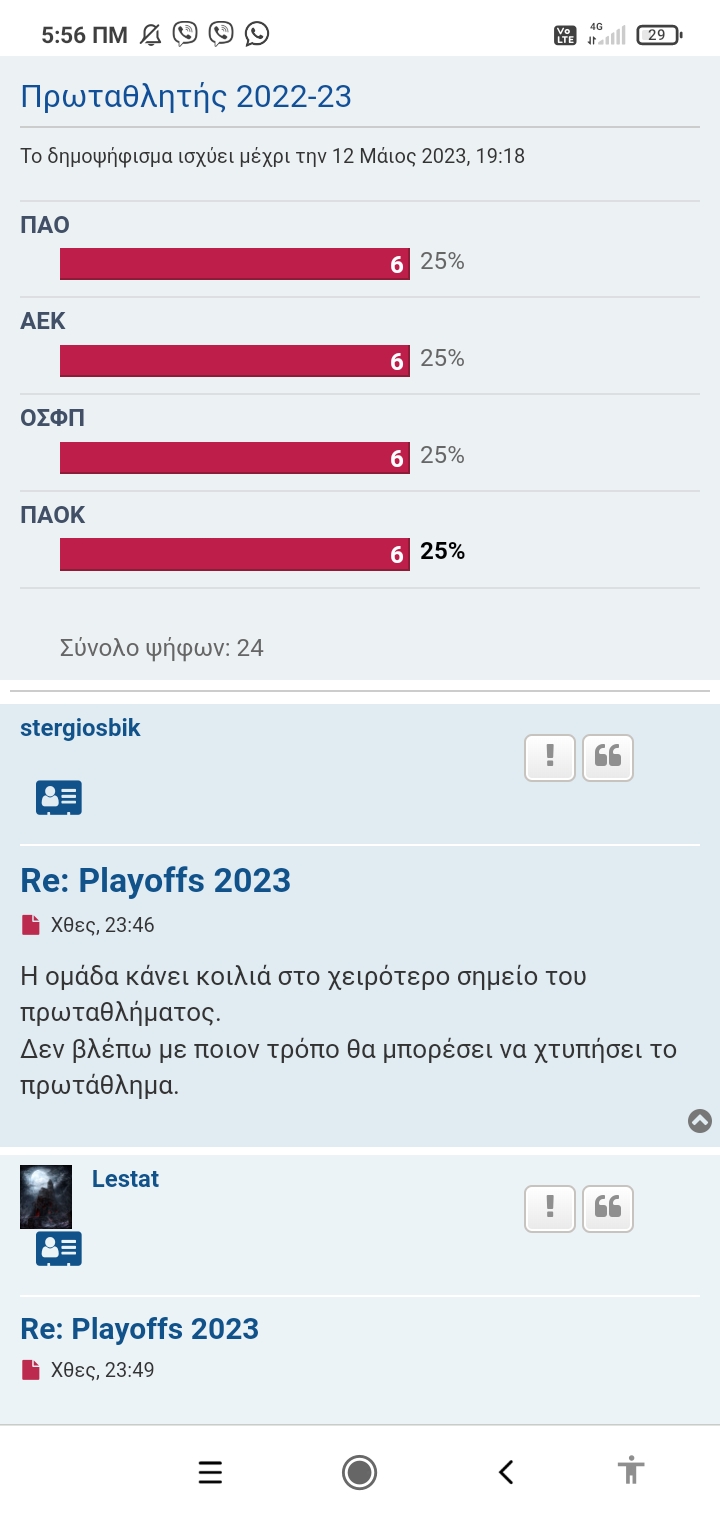Open stergiosbik's username link
This screenshot has width=720, height=1520.
80,728
